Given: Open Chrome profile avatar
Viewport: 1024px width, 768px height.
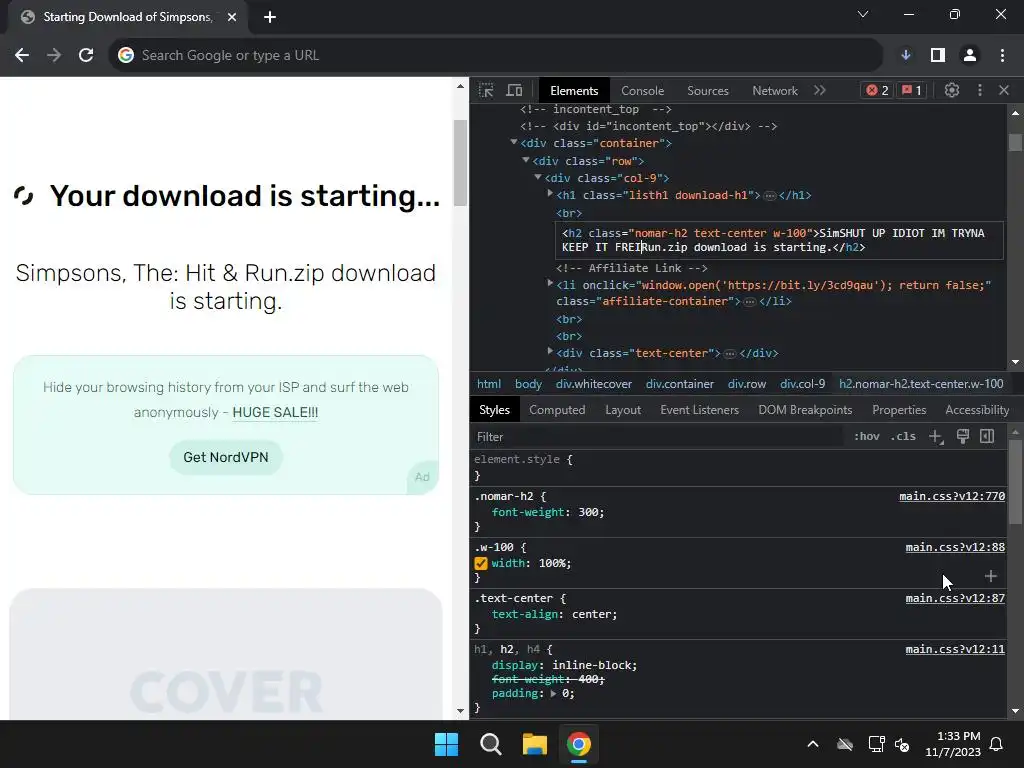Looking at the screenshot, I should click(x=970, y=56).
